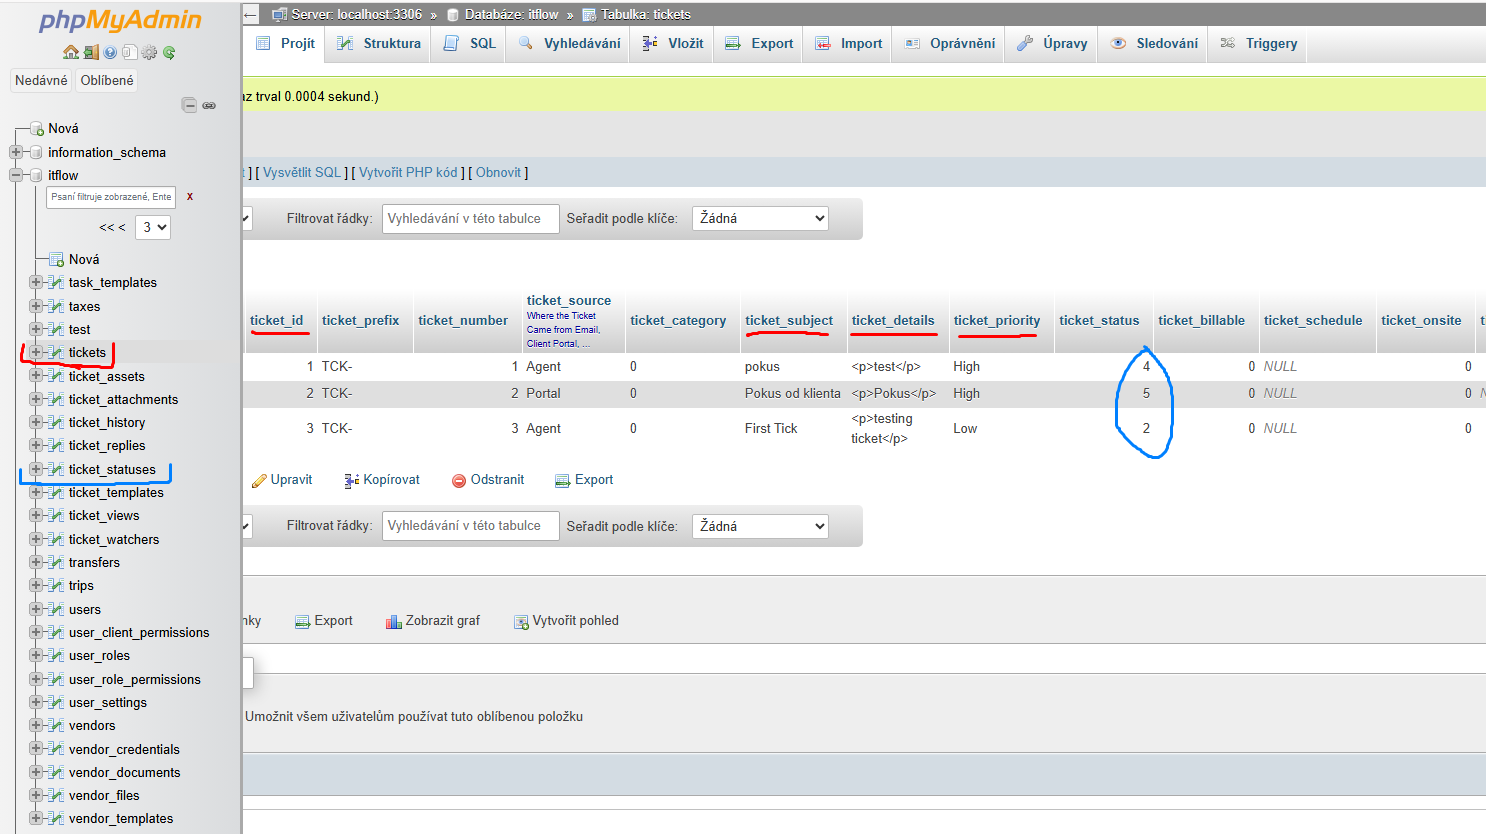Image resolution: width=1486 pixels, height=834 pixels.
Task: Open navigation panel settings gear icon
Action: pos(149,52)
